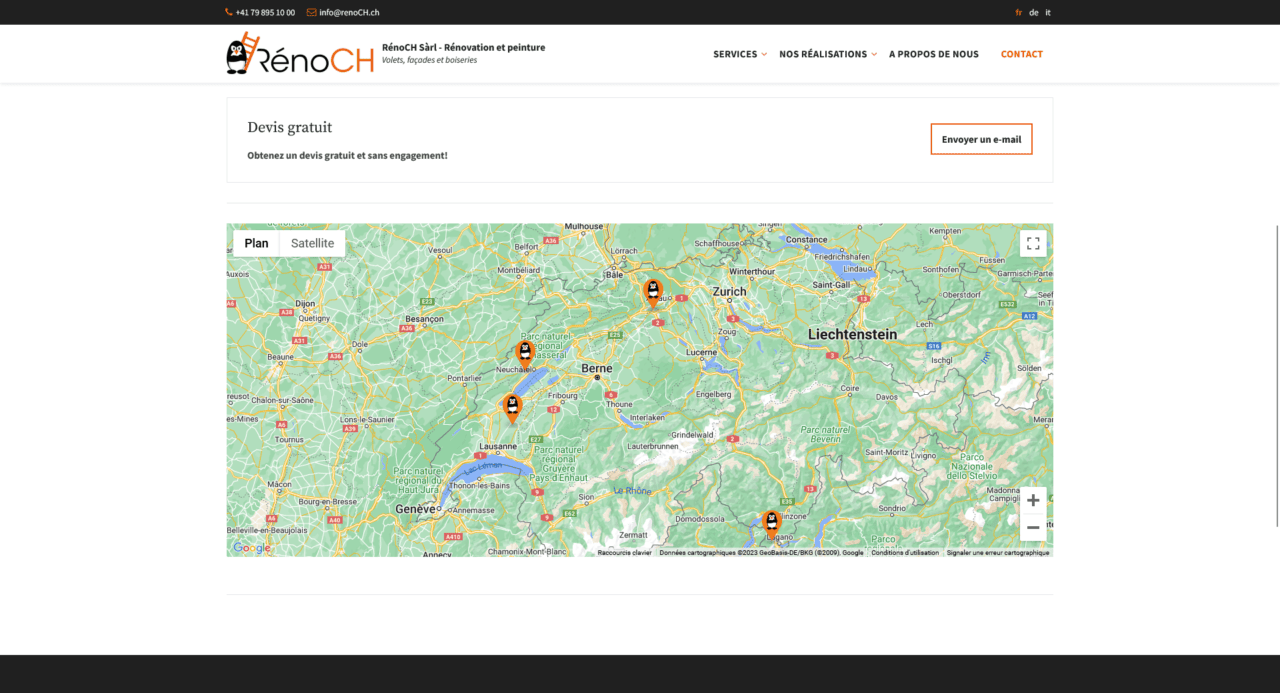Click the info@renoCH.ch email link
Viewport: 1280px width, 693px height.
pyautogui.click(x=349, y=12)
